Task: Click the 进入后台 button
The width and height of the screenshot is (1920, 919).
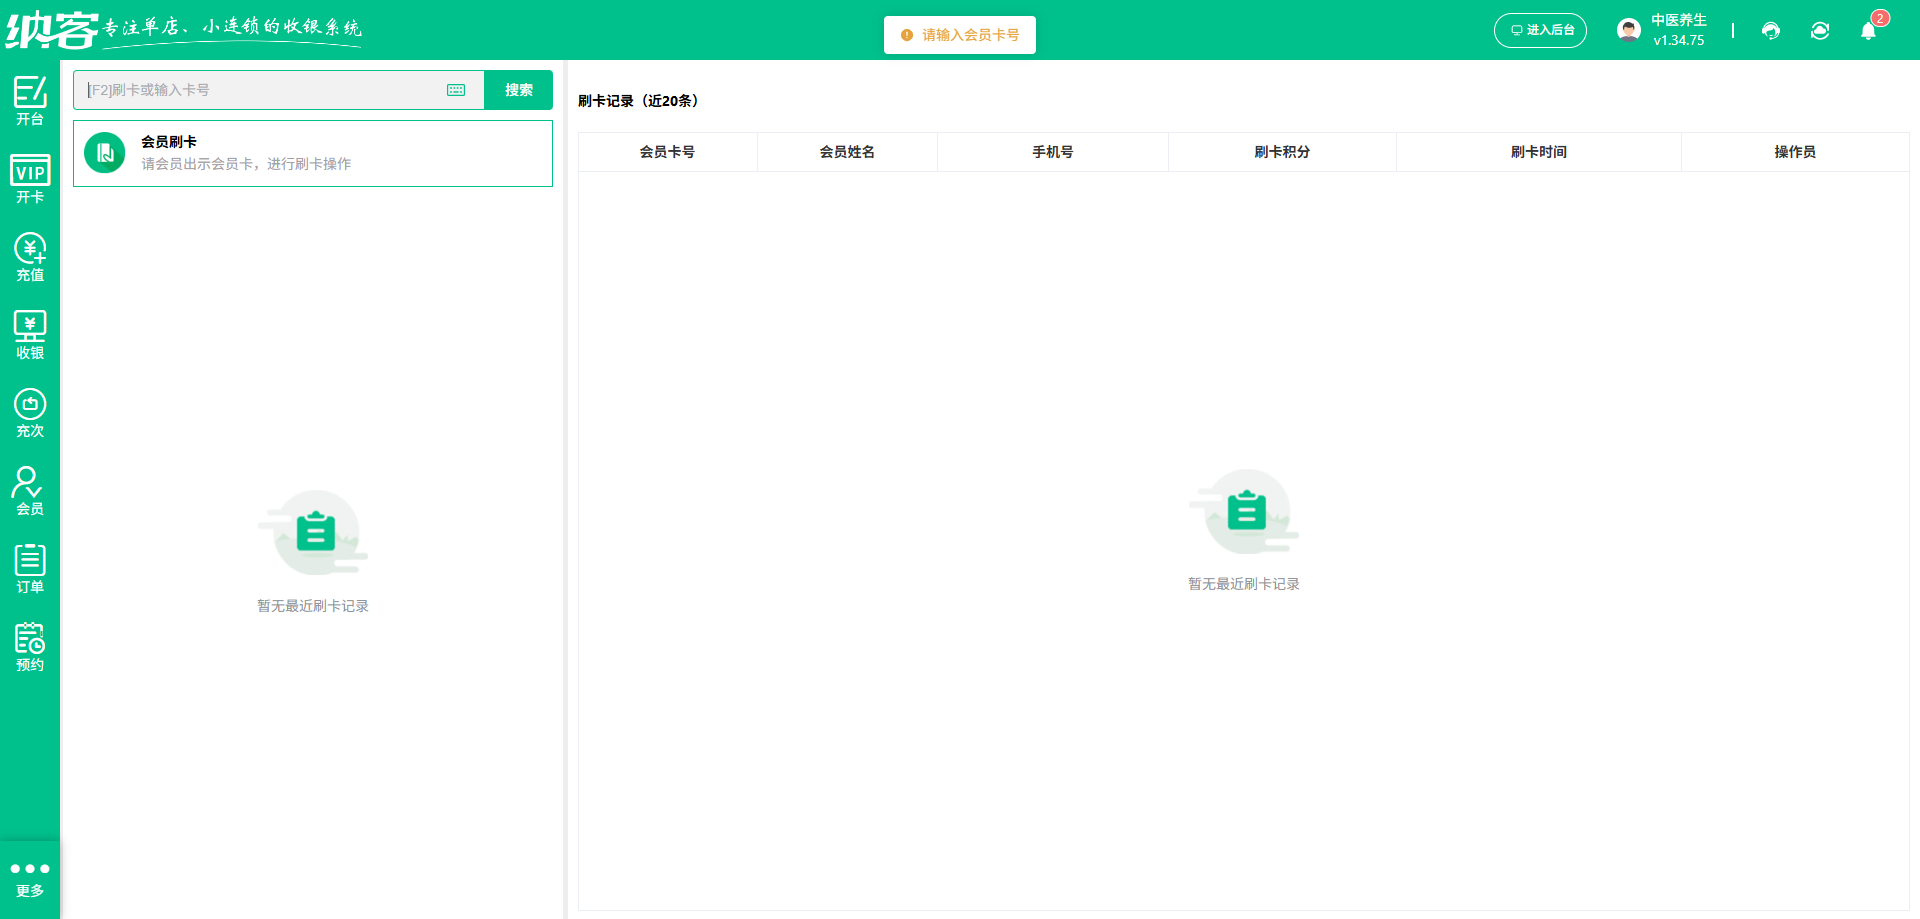Action: click(x=1540, y=30)
